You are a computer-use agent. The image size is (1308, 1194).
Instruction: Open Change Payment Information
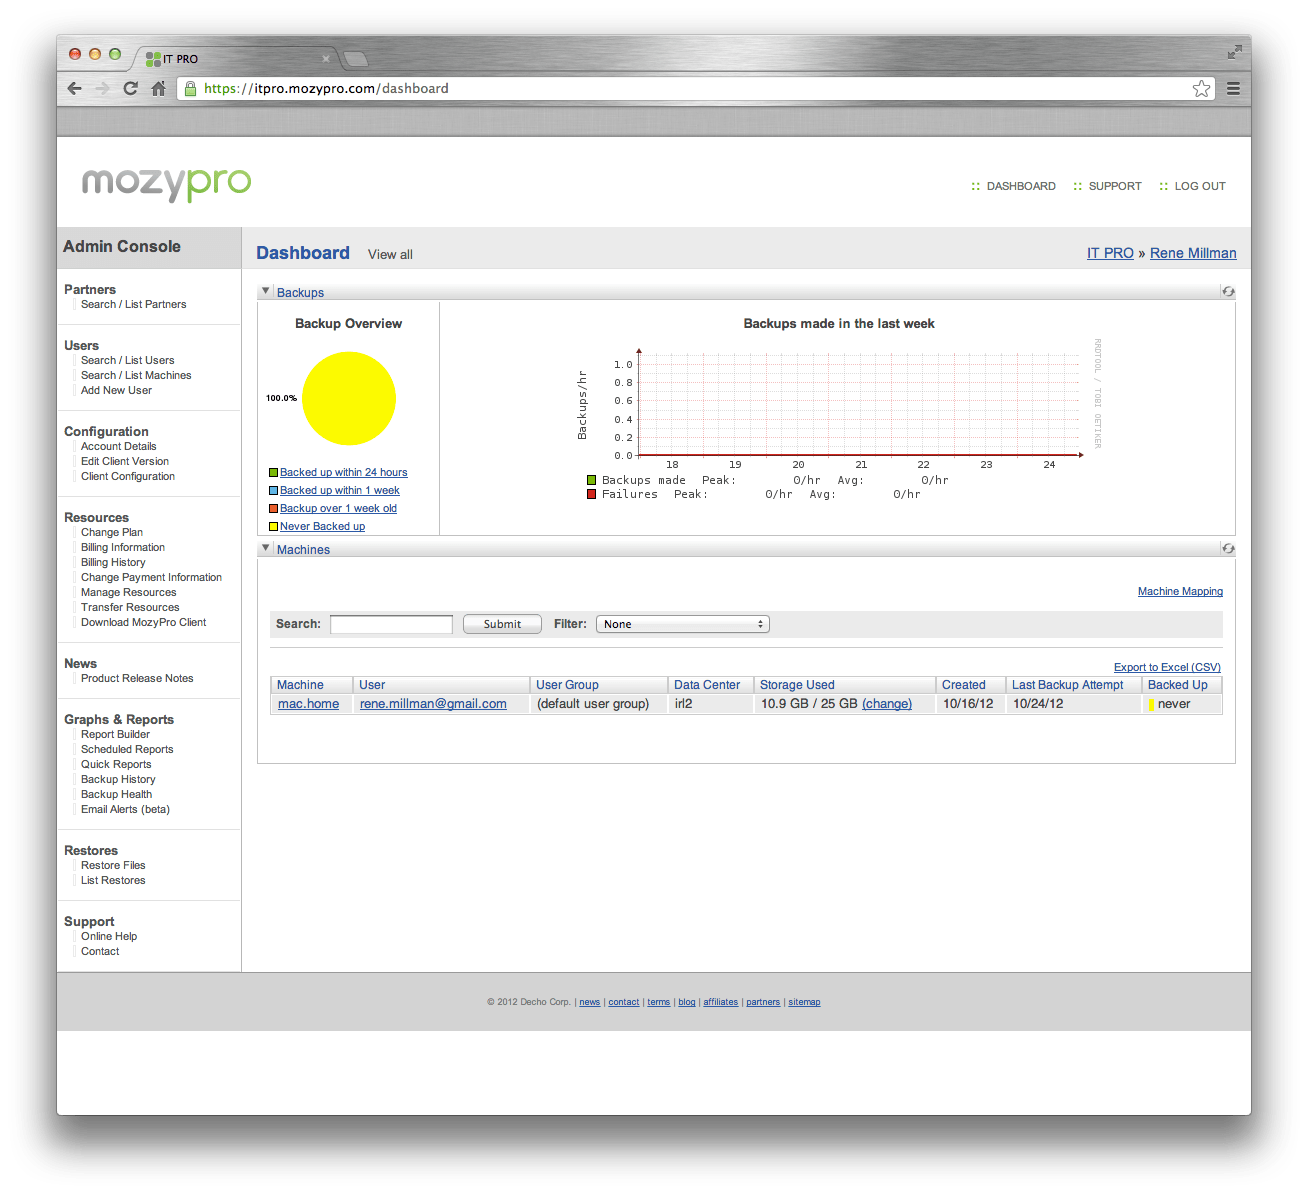pyautogui.click(x=151, y=577)
